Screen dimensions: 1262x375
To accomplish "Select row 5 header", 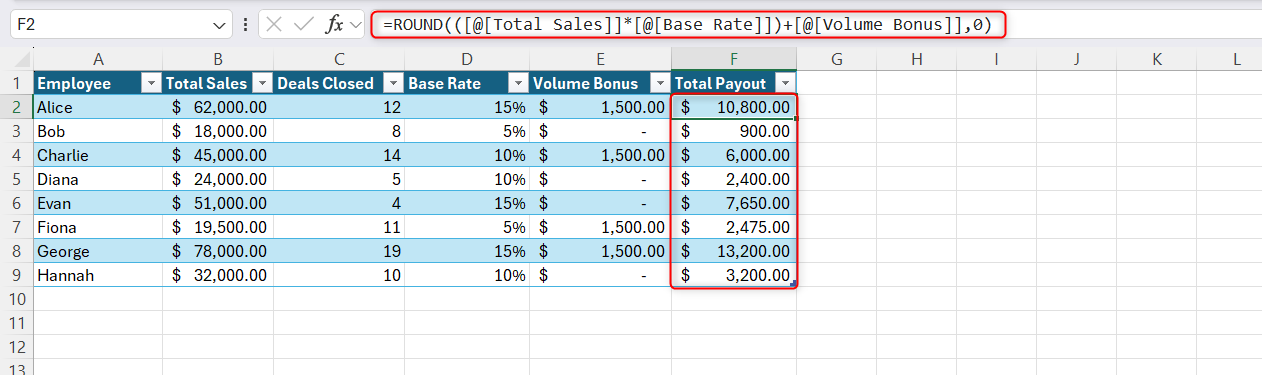I will [17, 179].
